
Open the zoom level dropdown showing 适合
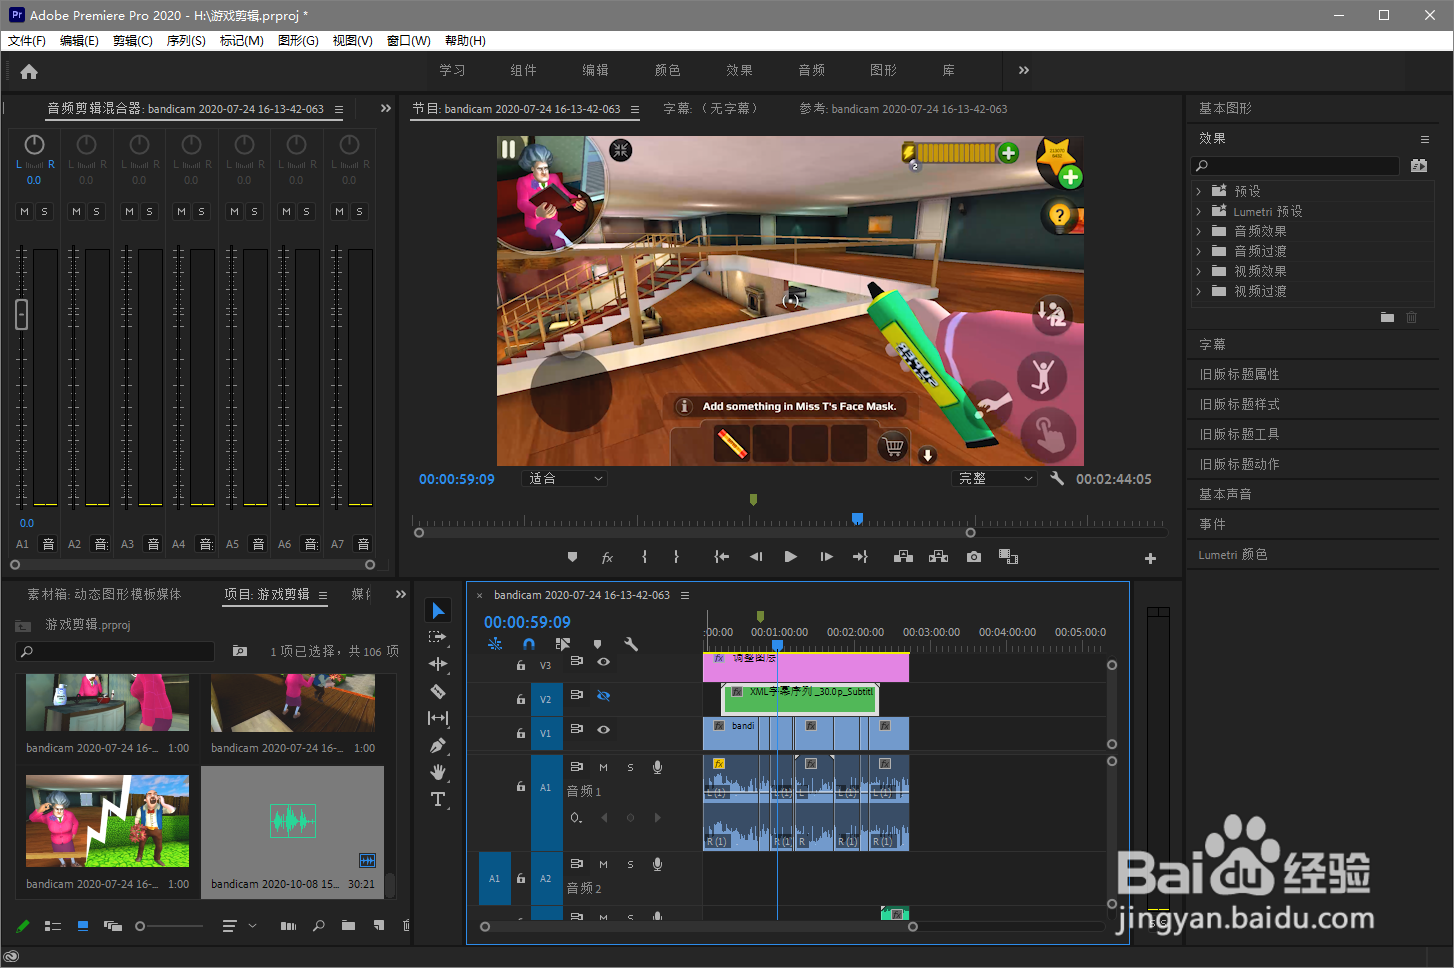click(x=565, y=479)
